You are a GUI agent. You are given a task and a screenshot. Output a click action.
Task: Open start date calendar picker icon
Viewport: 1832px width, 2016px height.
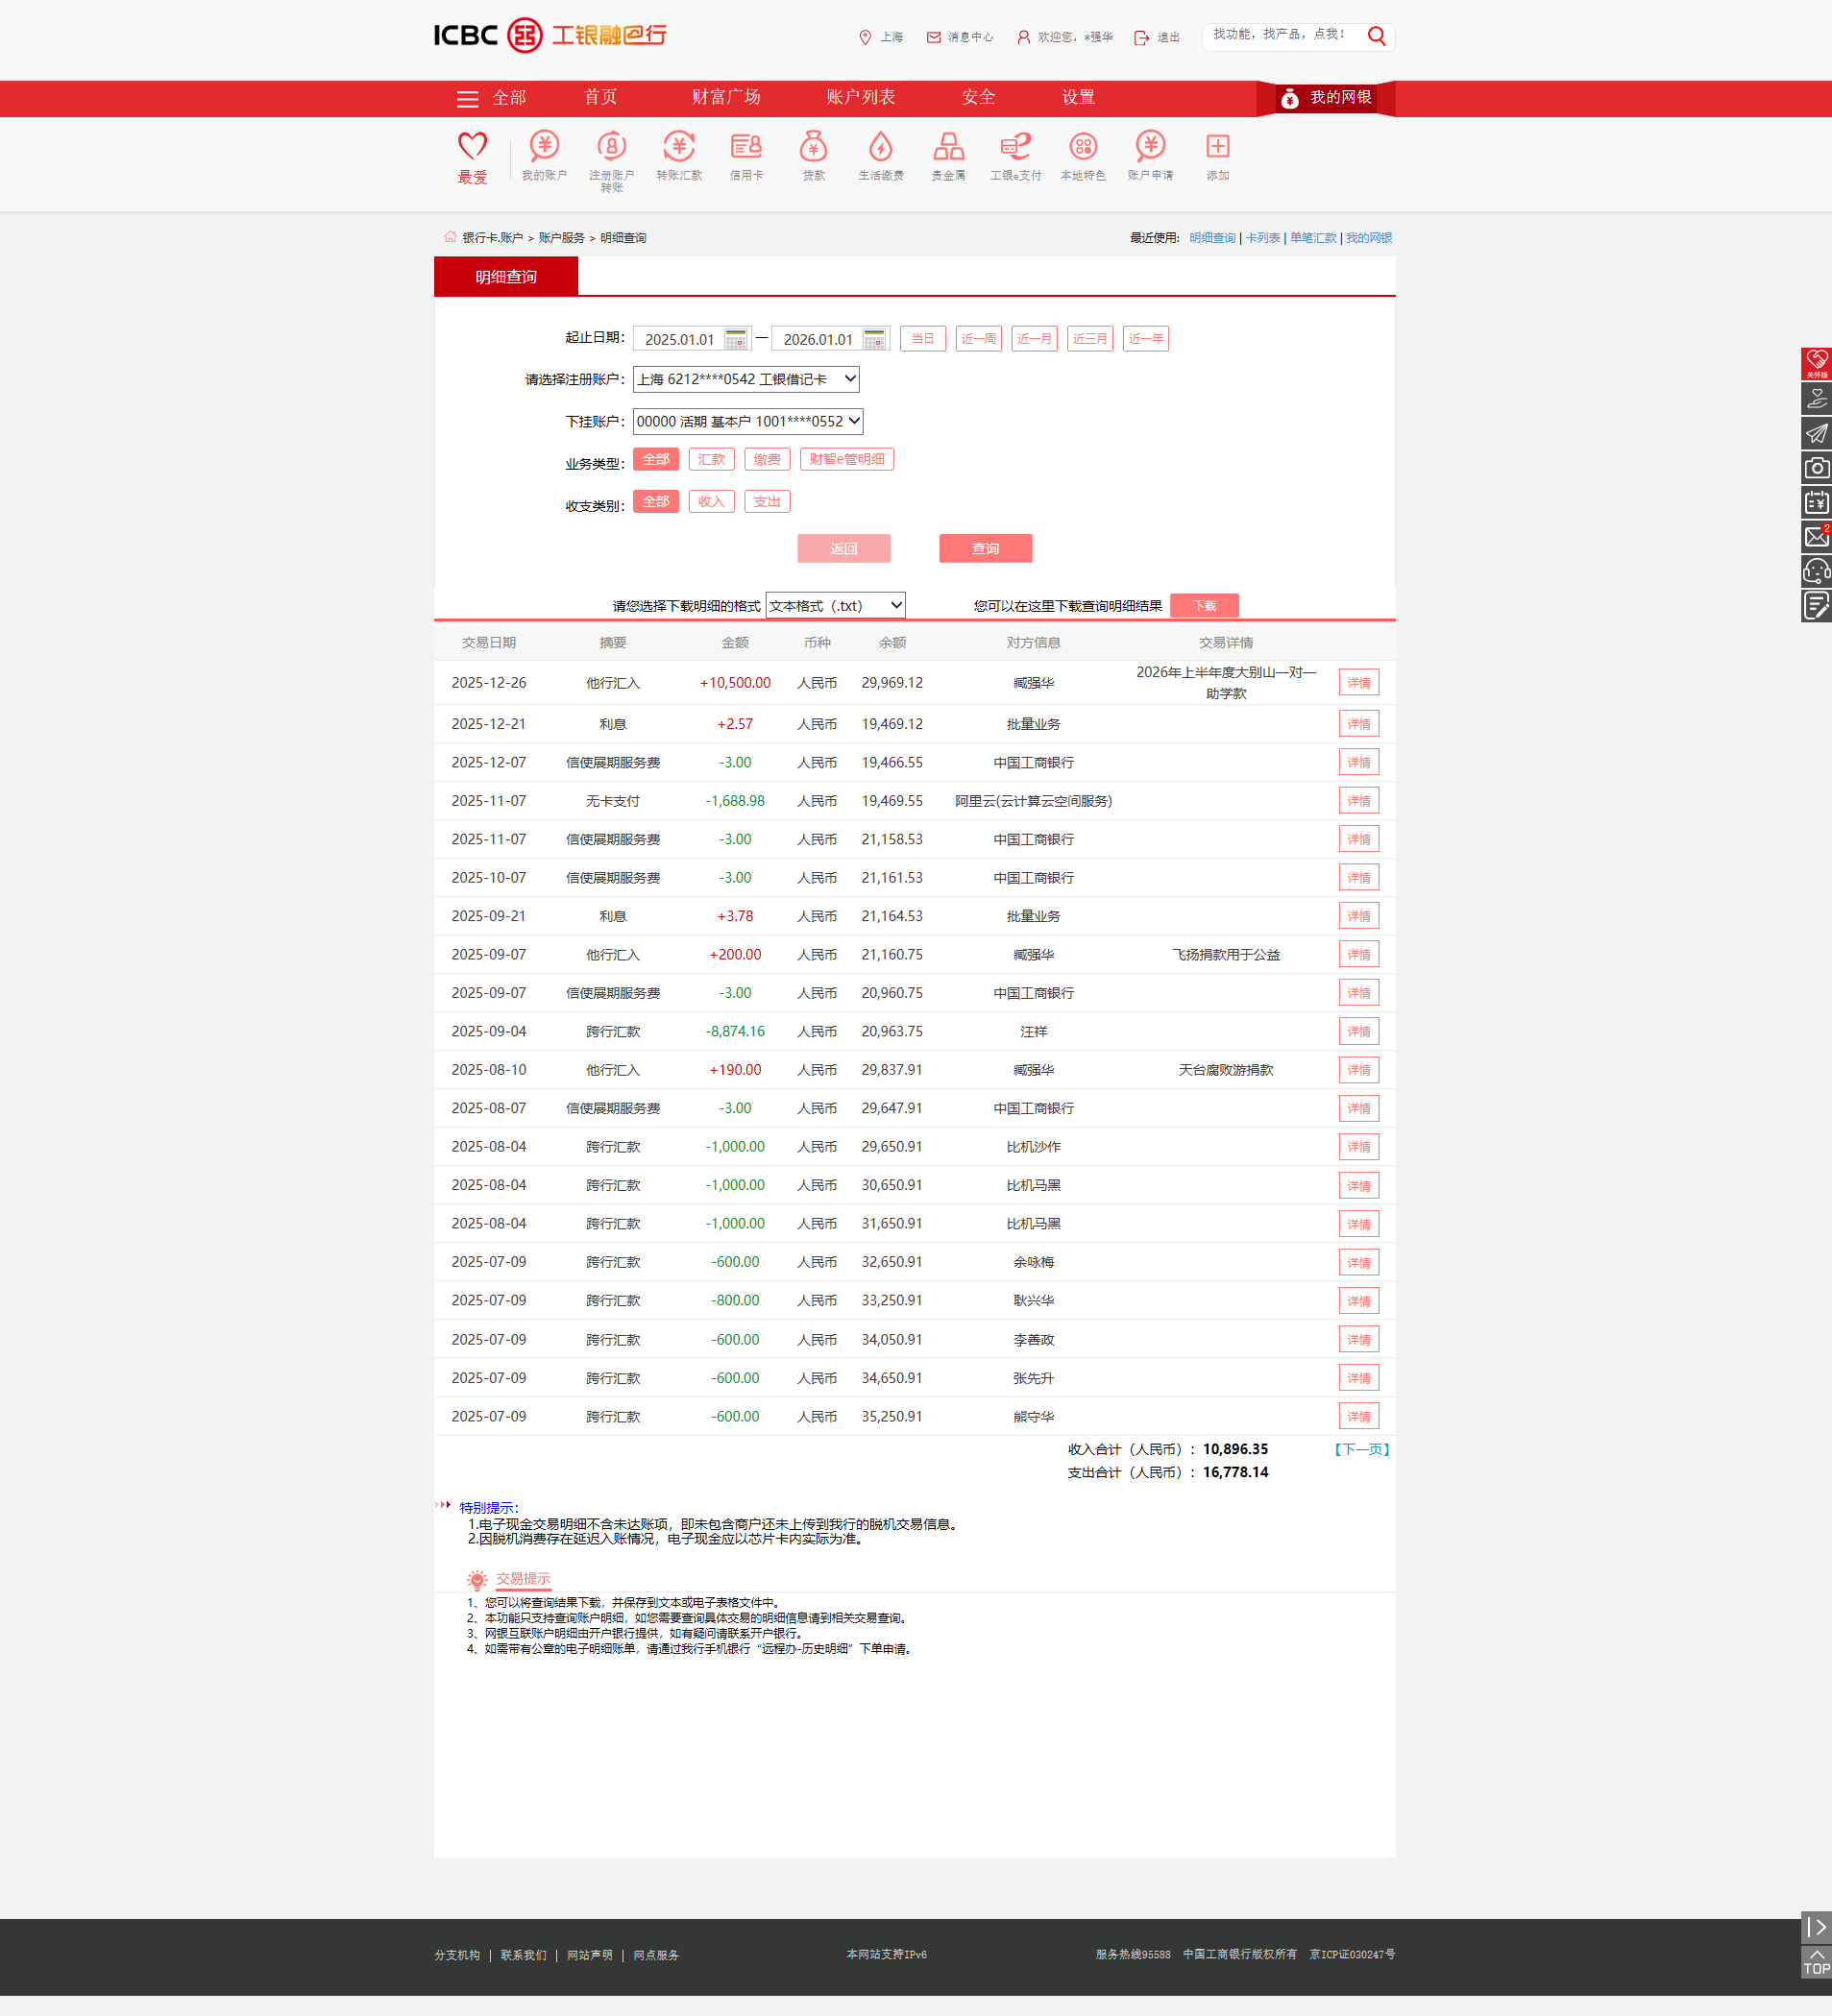point(736,339)
